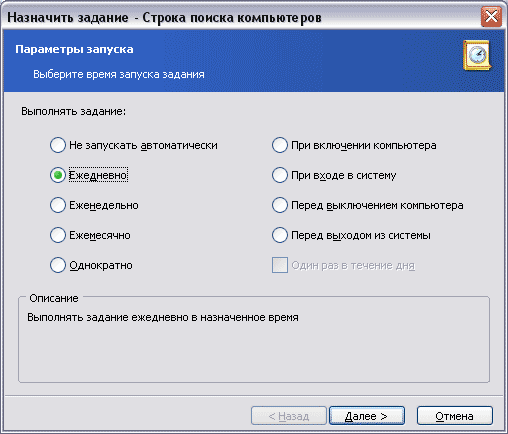Click 'Выберите время запуска задания' subtitle

coord(119,74)
